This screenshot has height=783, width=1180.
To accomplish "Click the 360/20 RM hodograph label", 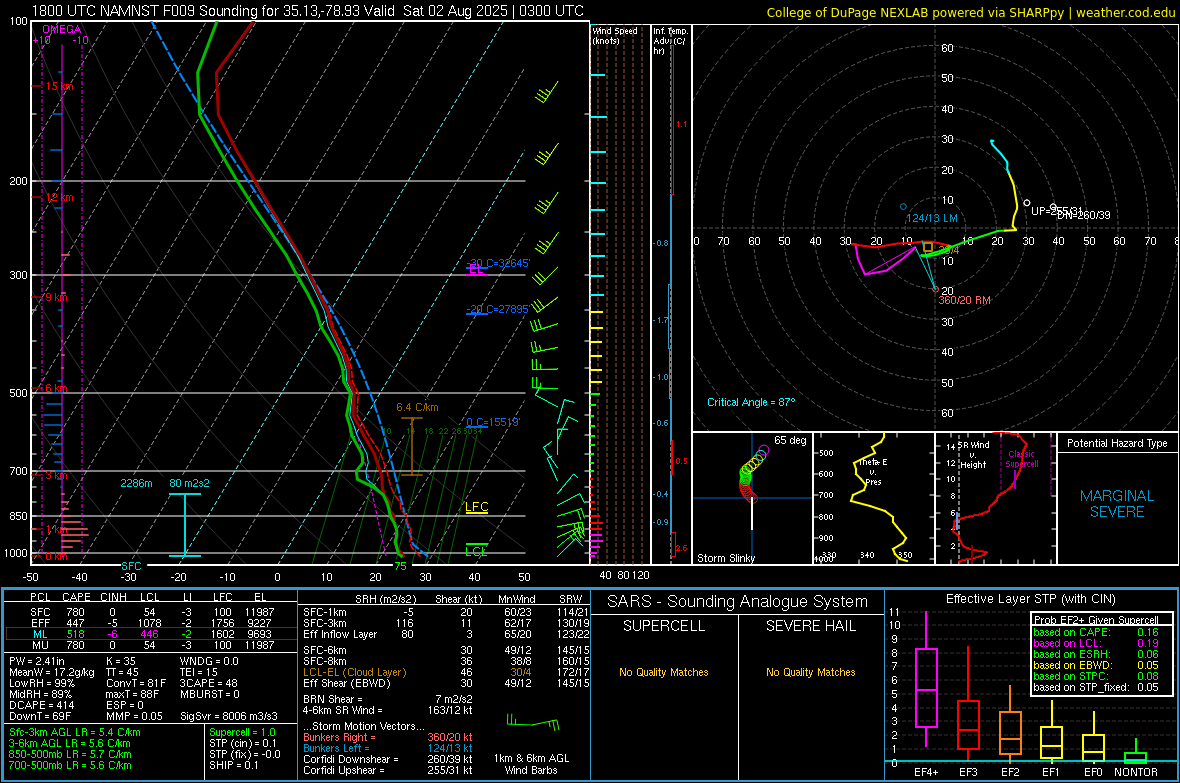I will click(x=964, y=300).
